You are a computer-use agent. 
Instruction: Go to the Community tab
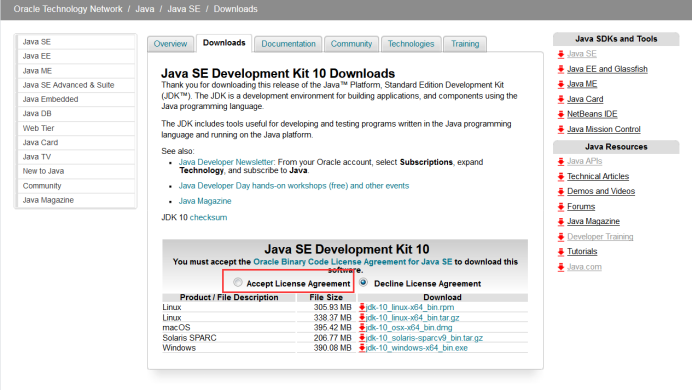click(351, 44)
